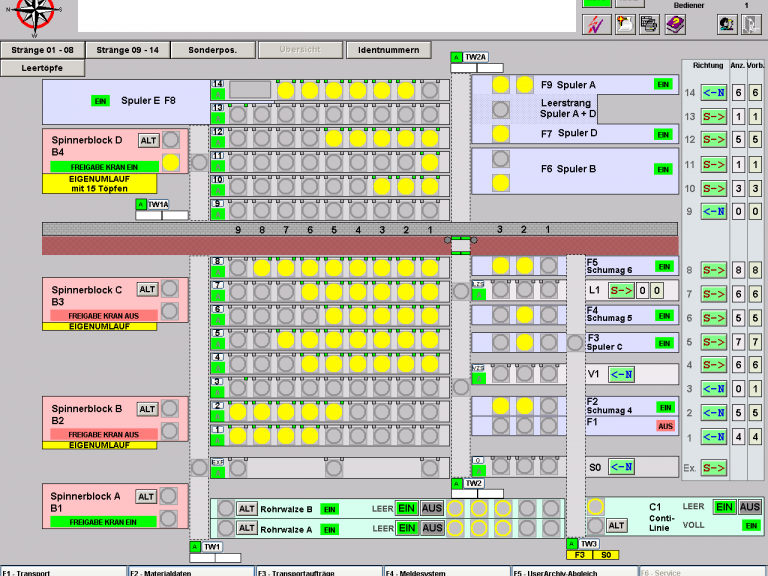Change row 14 direction arrow <-N
Image resolution: width=768 pixels, height=576 pixels.
[x=714, y=93]
